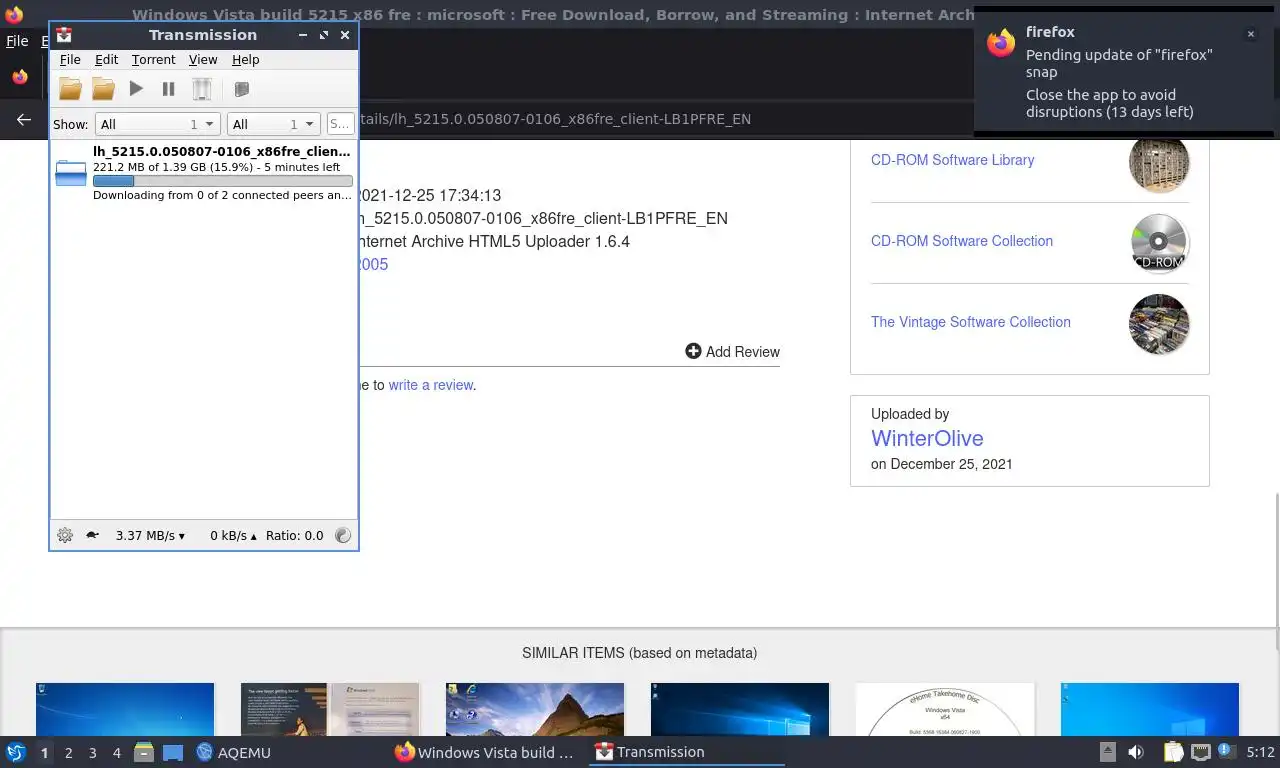
Task: Click the Transmission title bar app icon
Action: pyautogui.click(x=64, y=35)
